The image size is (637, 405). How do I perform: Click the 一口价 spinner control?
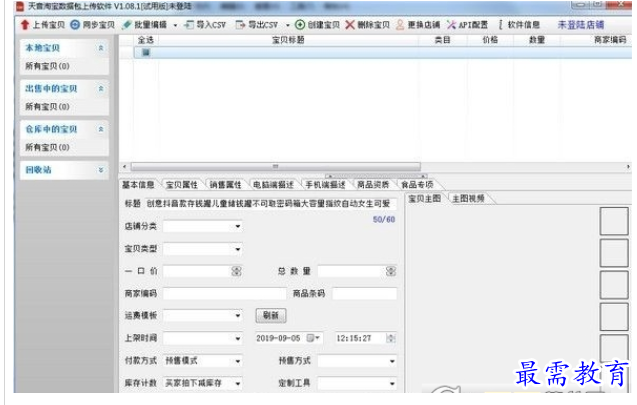(x=236, y=271)
